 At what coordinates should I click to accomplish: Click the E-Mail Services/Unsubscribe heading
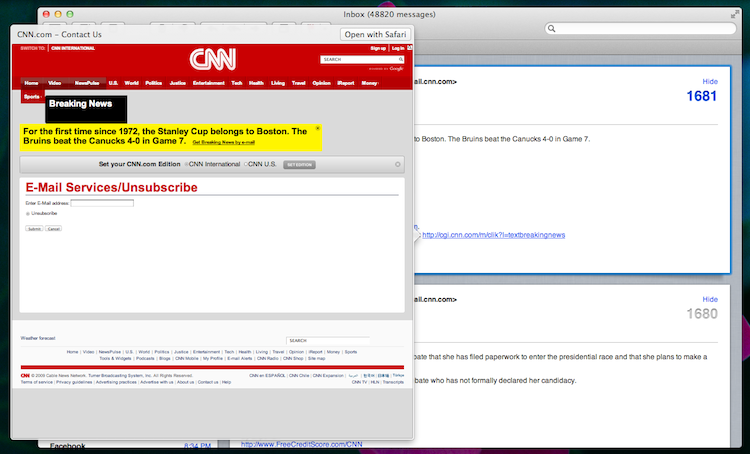[x=111, y=188]
